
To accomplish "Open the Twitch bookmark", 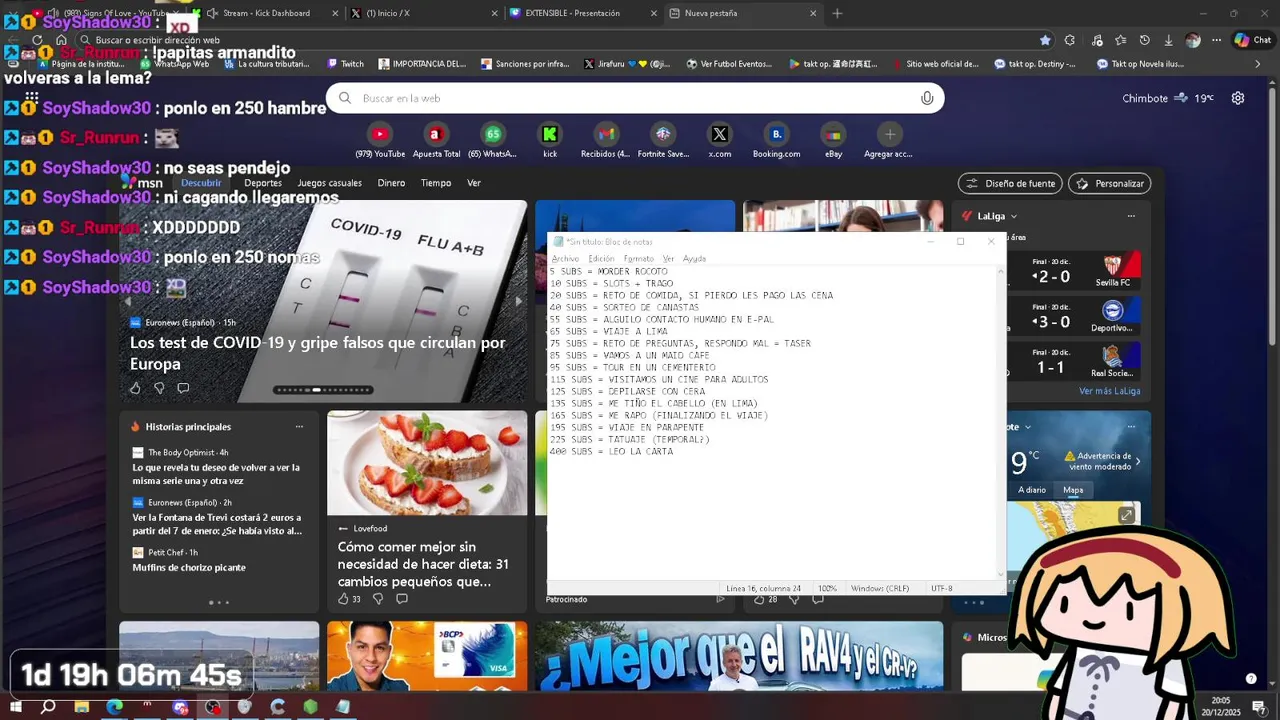I will [x=346, y=64].
